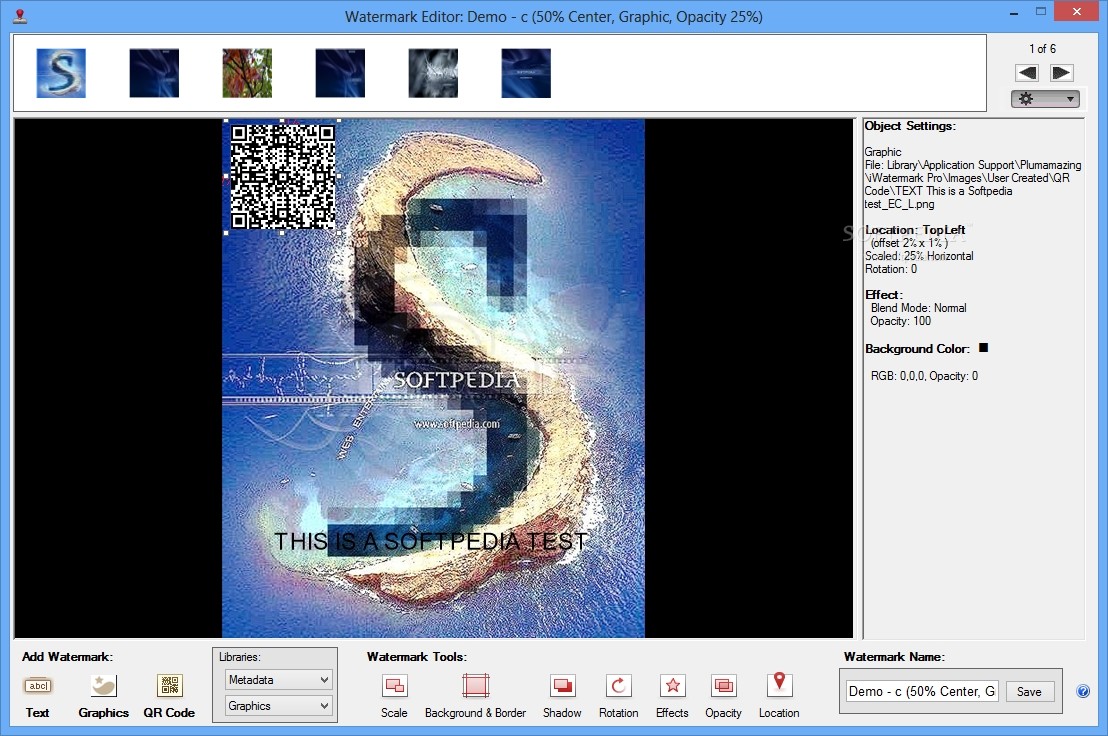Click the 'Background Color:' label
The width and height of the screenshot is (1108, 736).
(x=917, y=349)
